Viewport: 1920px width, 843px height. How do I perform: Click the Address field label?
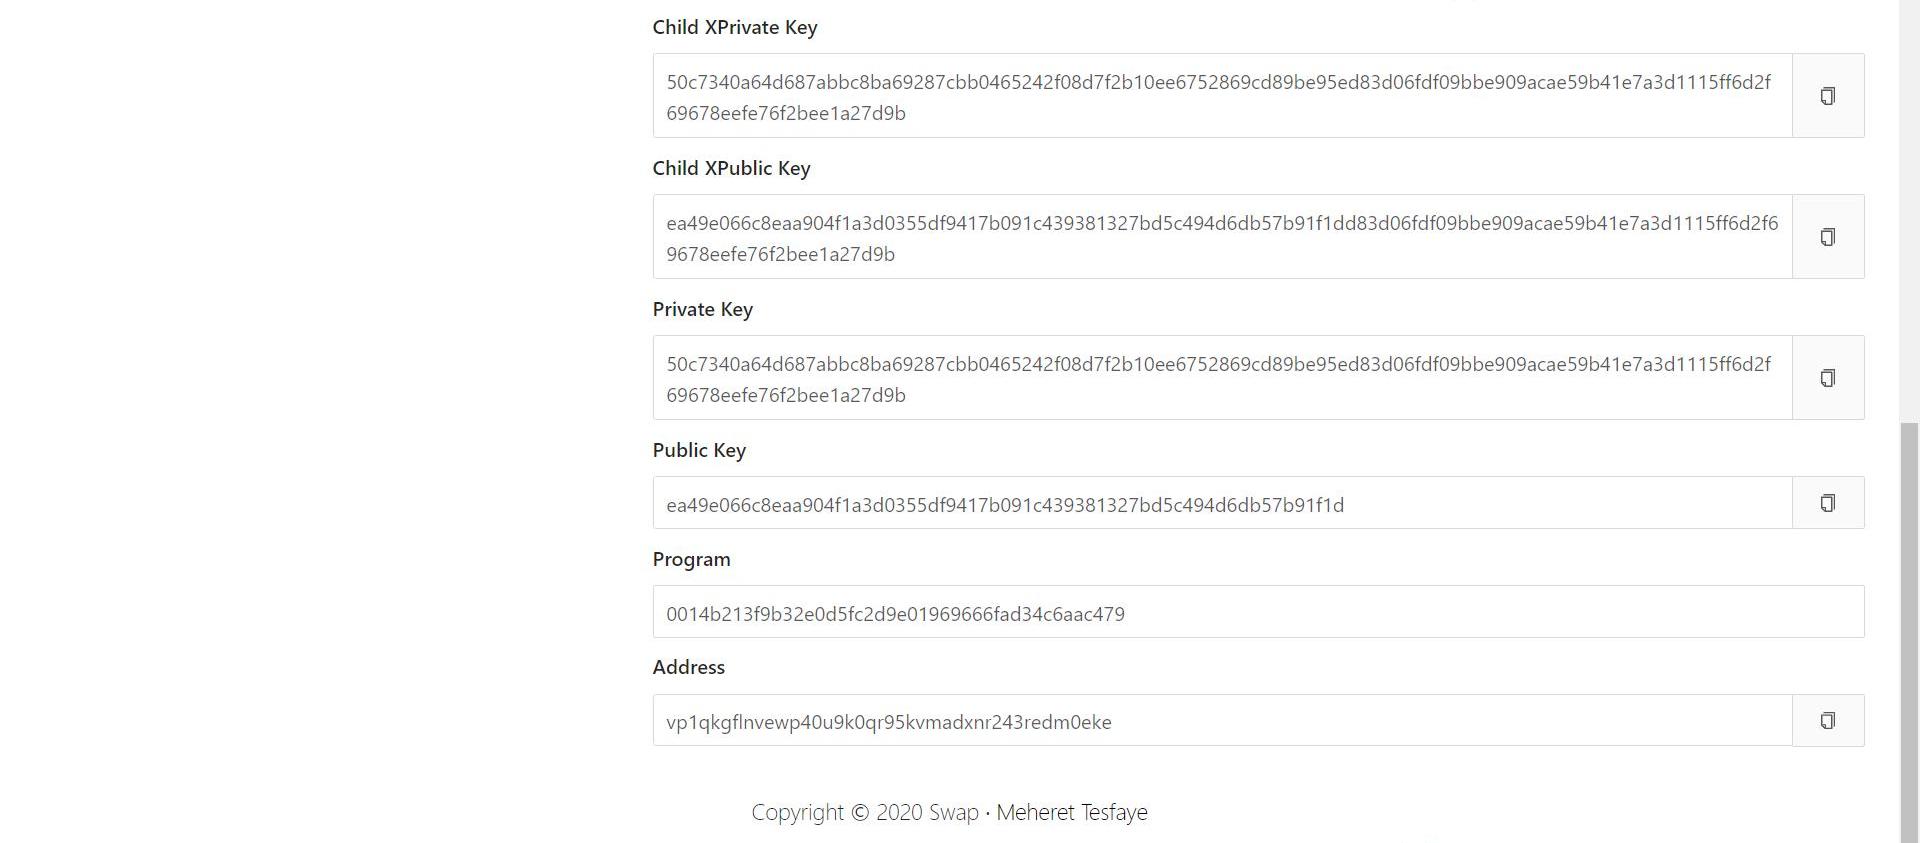[x=688, y=668]
